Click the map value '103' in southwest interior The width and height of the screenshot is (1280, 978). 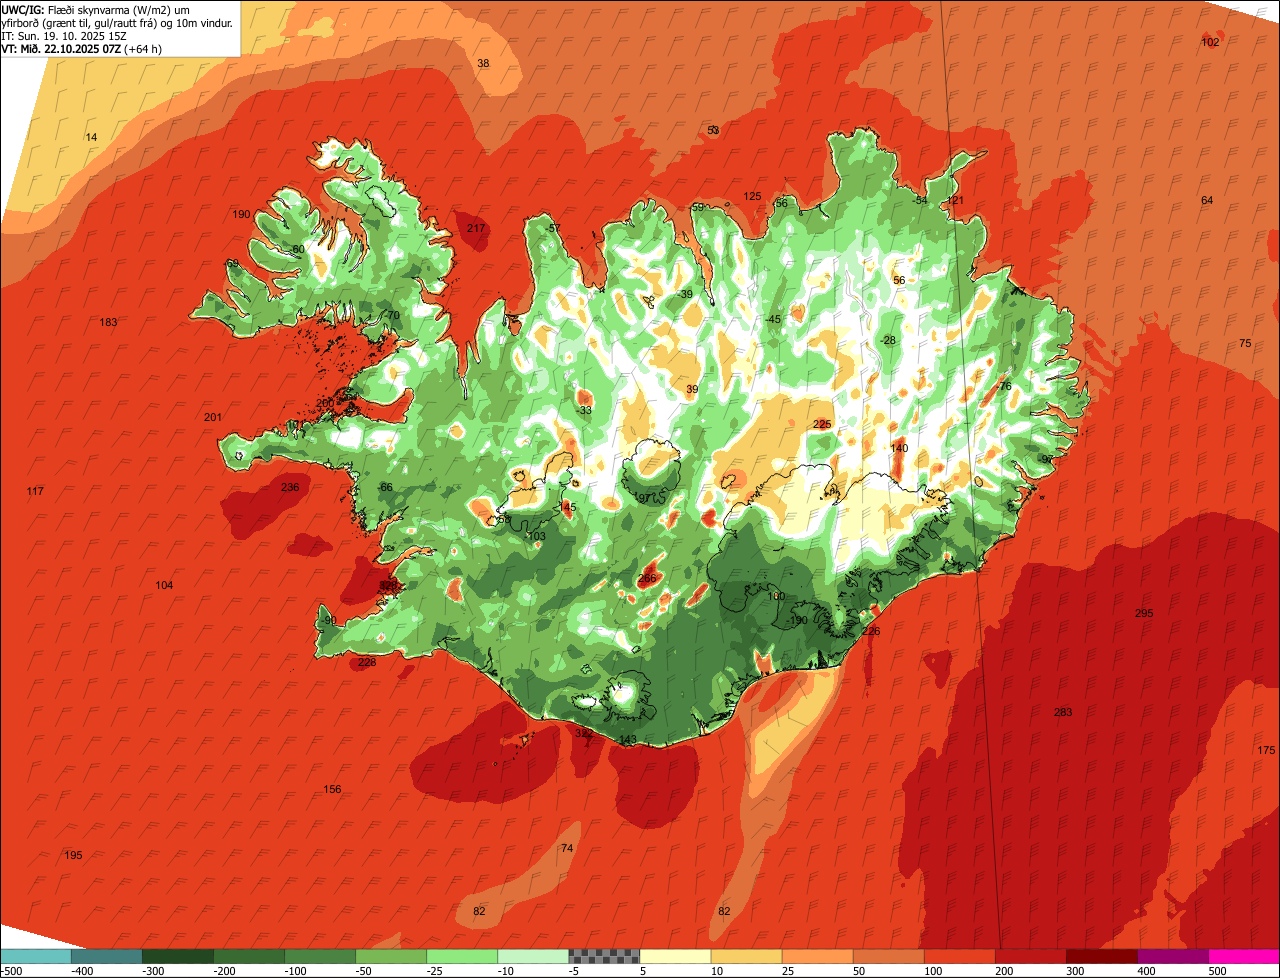pyautogui.click(x=537, y=537)
